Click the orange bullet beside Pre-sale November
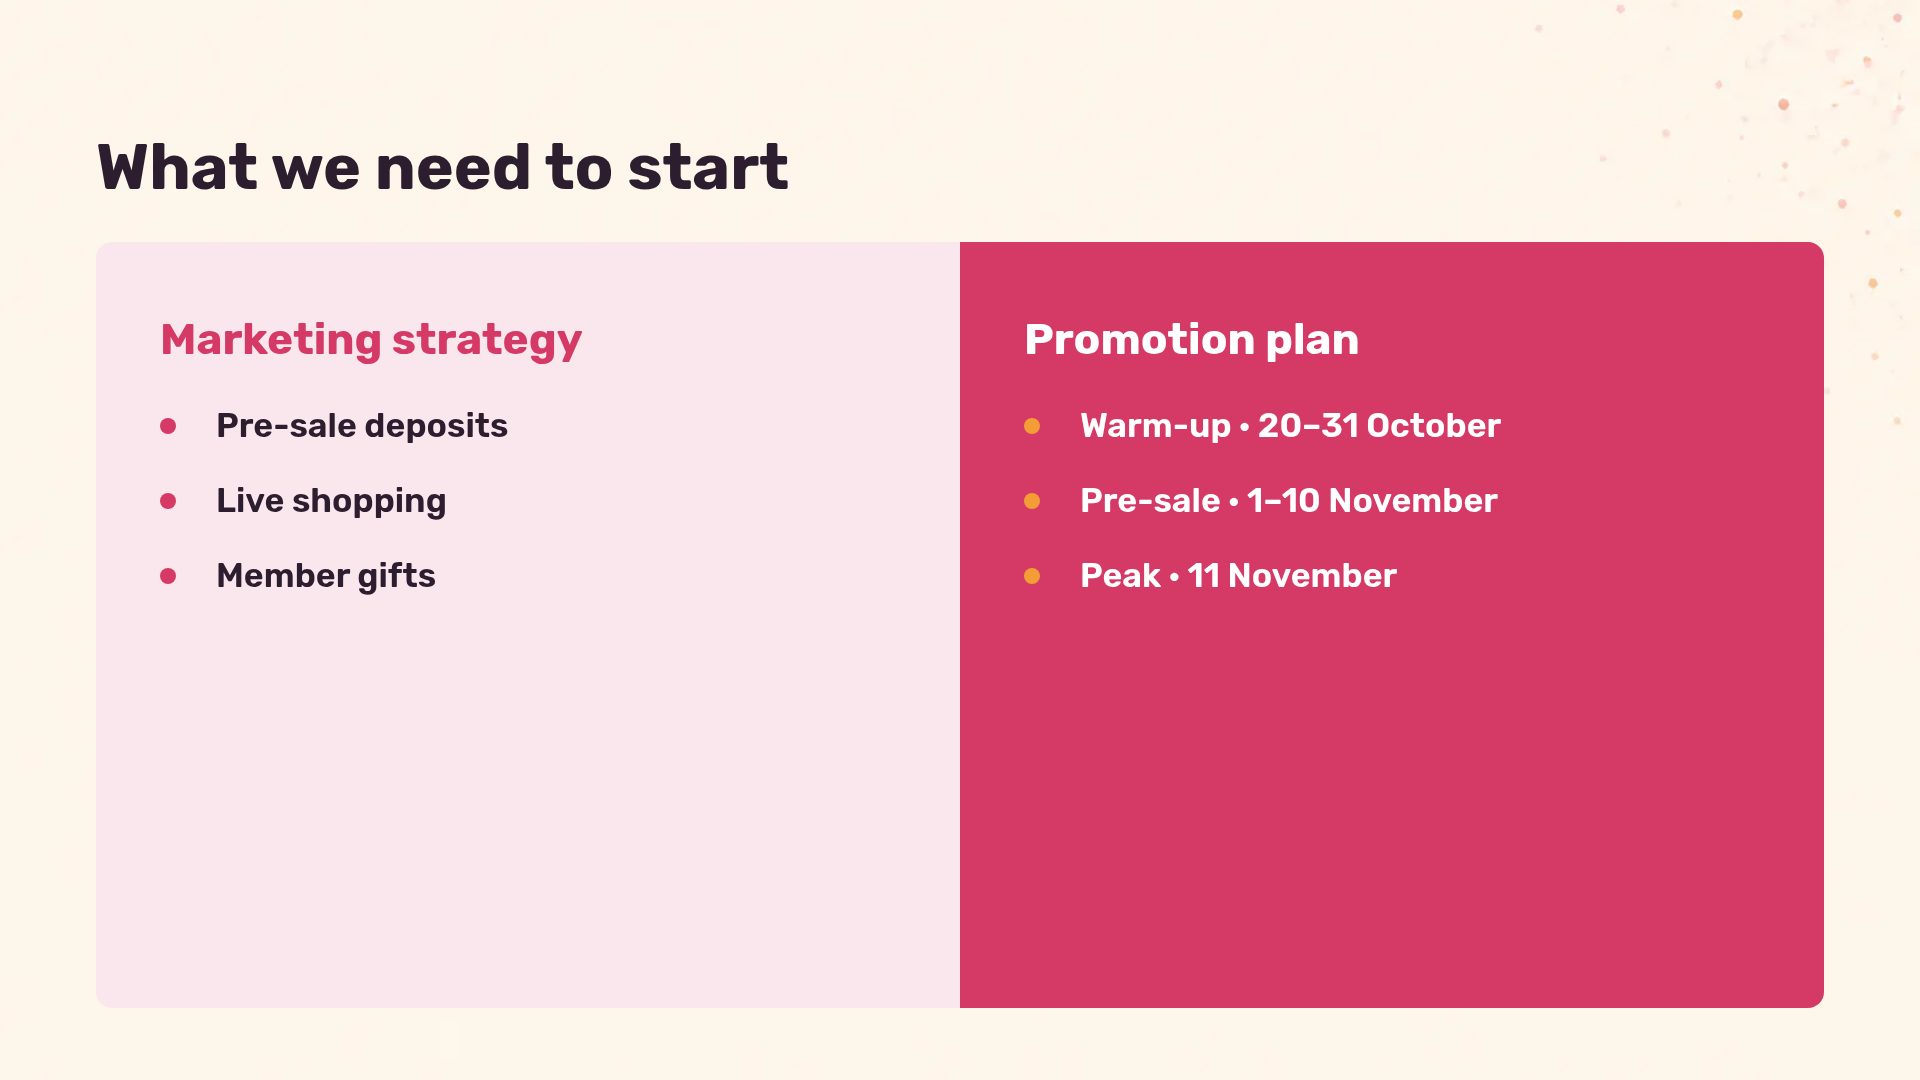The width and height of the screenshot is (1920, 1080). point(1032,501)
